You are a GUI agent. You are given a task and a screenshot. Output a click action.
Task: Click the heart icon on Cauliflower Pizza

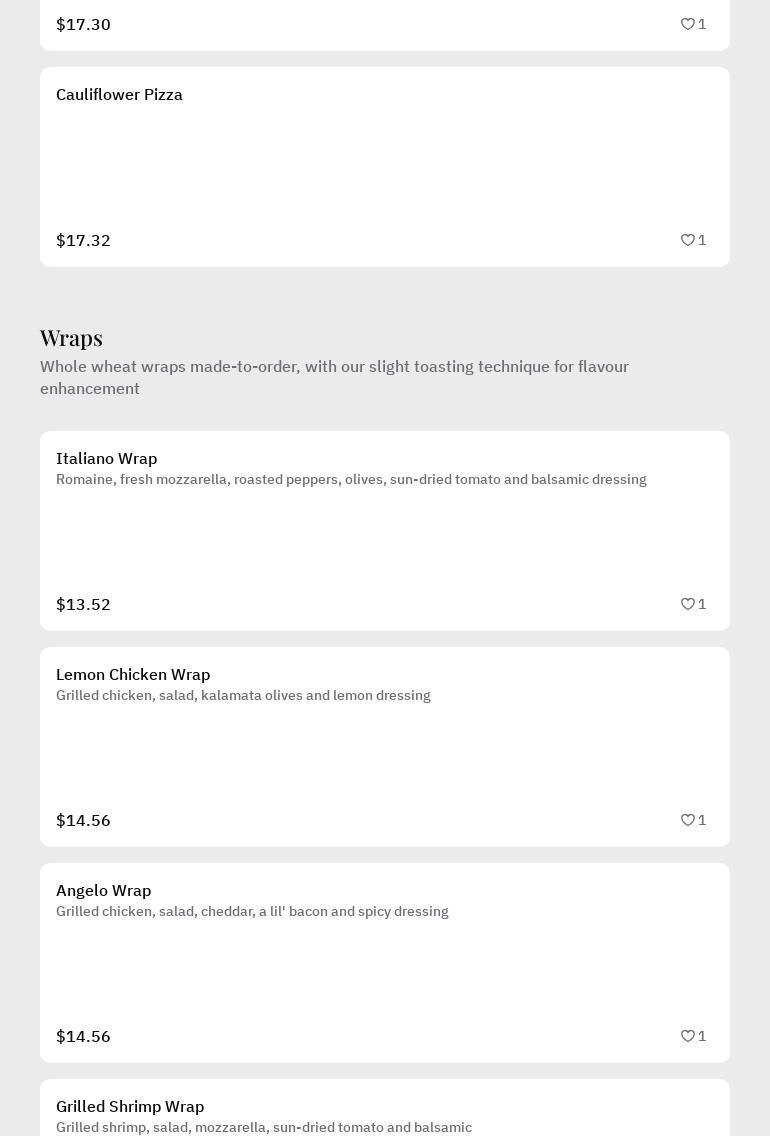(x=688, y=240)
